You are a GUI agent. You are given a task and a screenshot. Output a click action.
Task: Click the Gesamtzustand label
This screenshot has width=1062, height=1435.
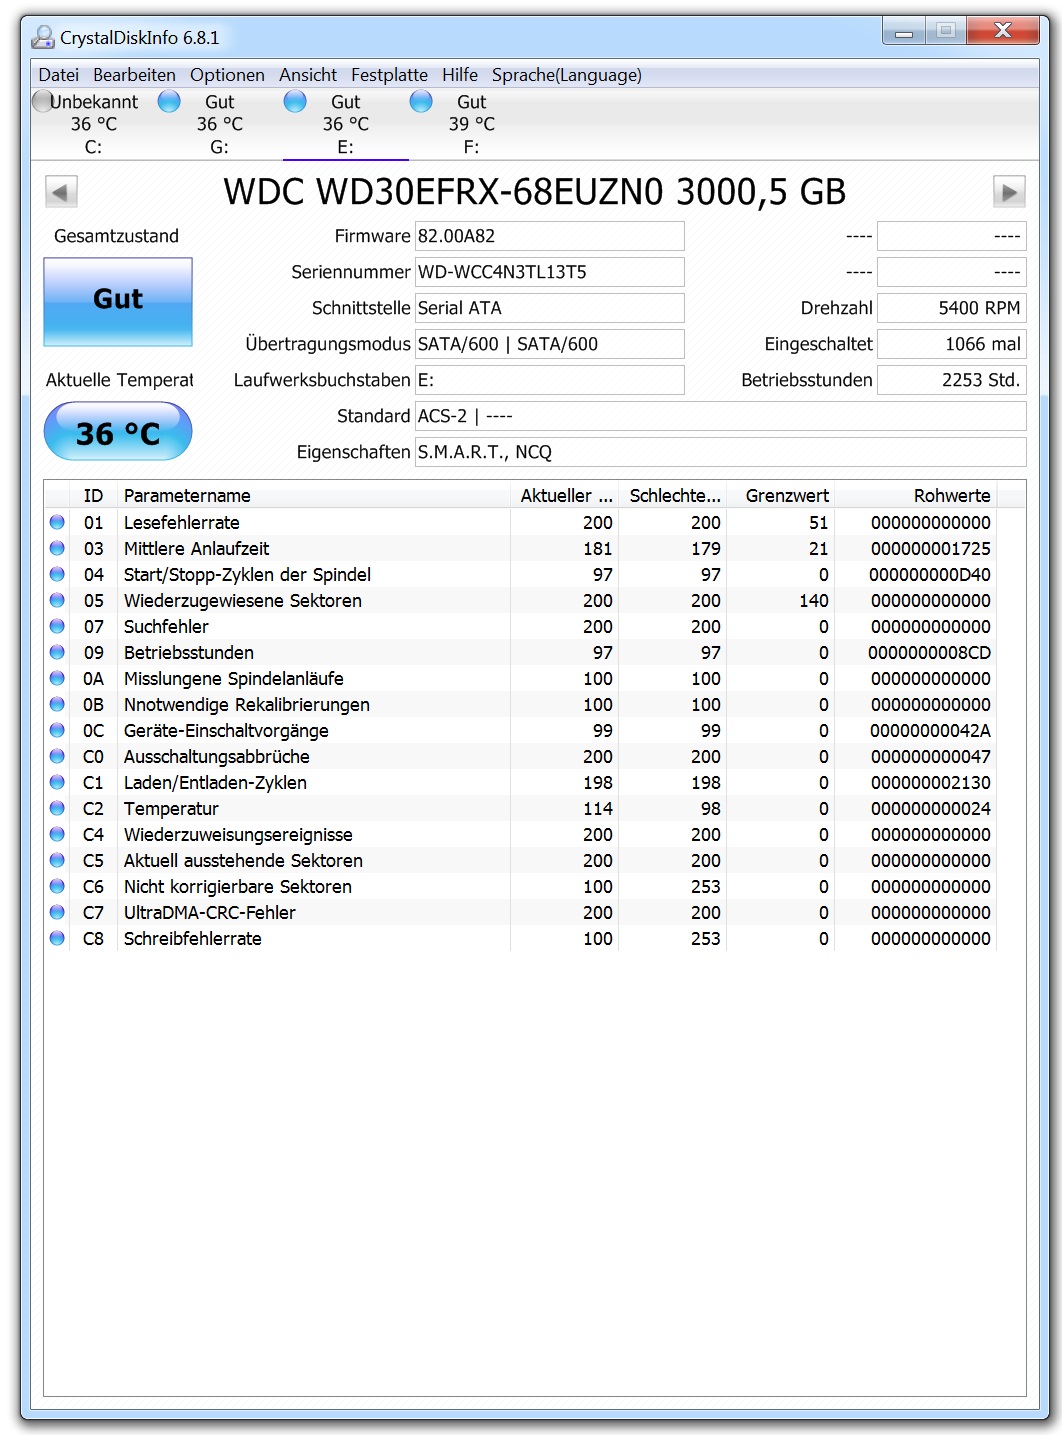tap(116, 236)
